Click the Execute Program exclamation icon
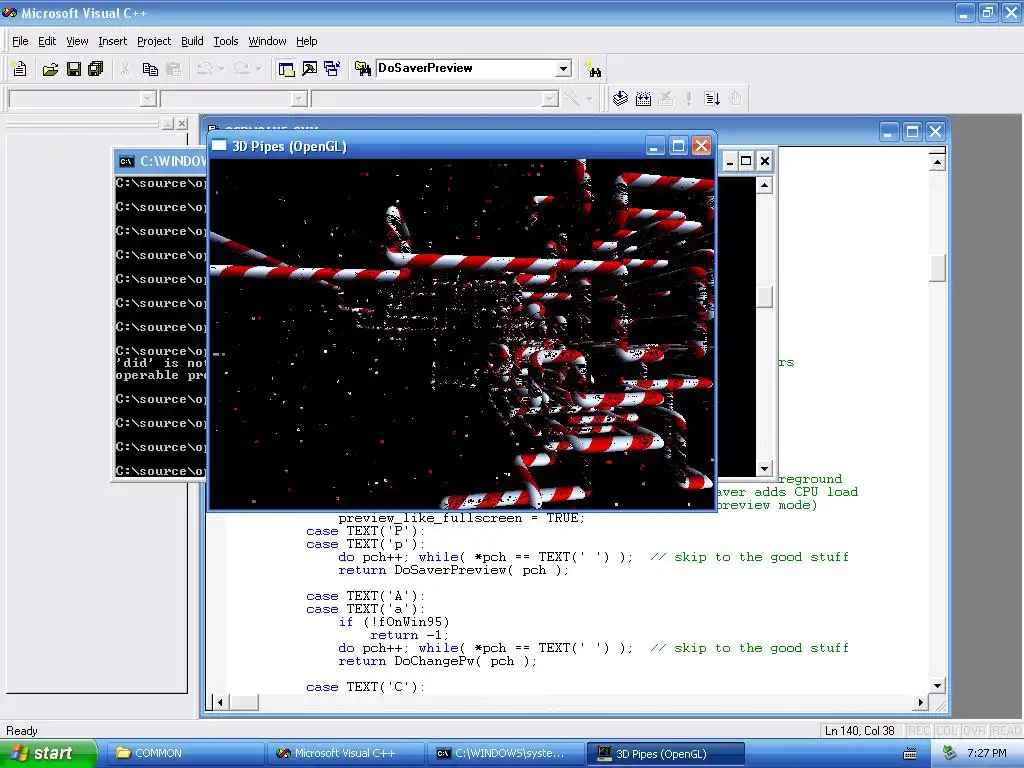 [688, 99]
